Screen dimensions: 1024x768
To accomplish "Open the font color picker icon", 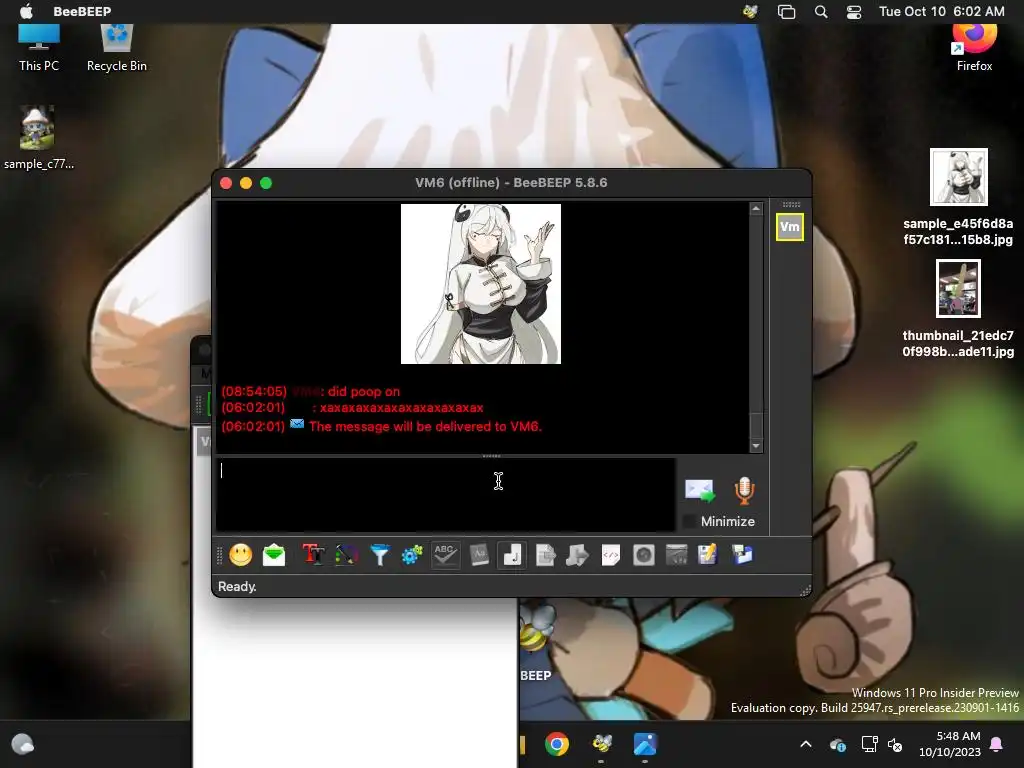I will click(x=347, y=555).
